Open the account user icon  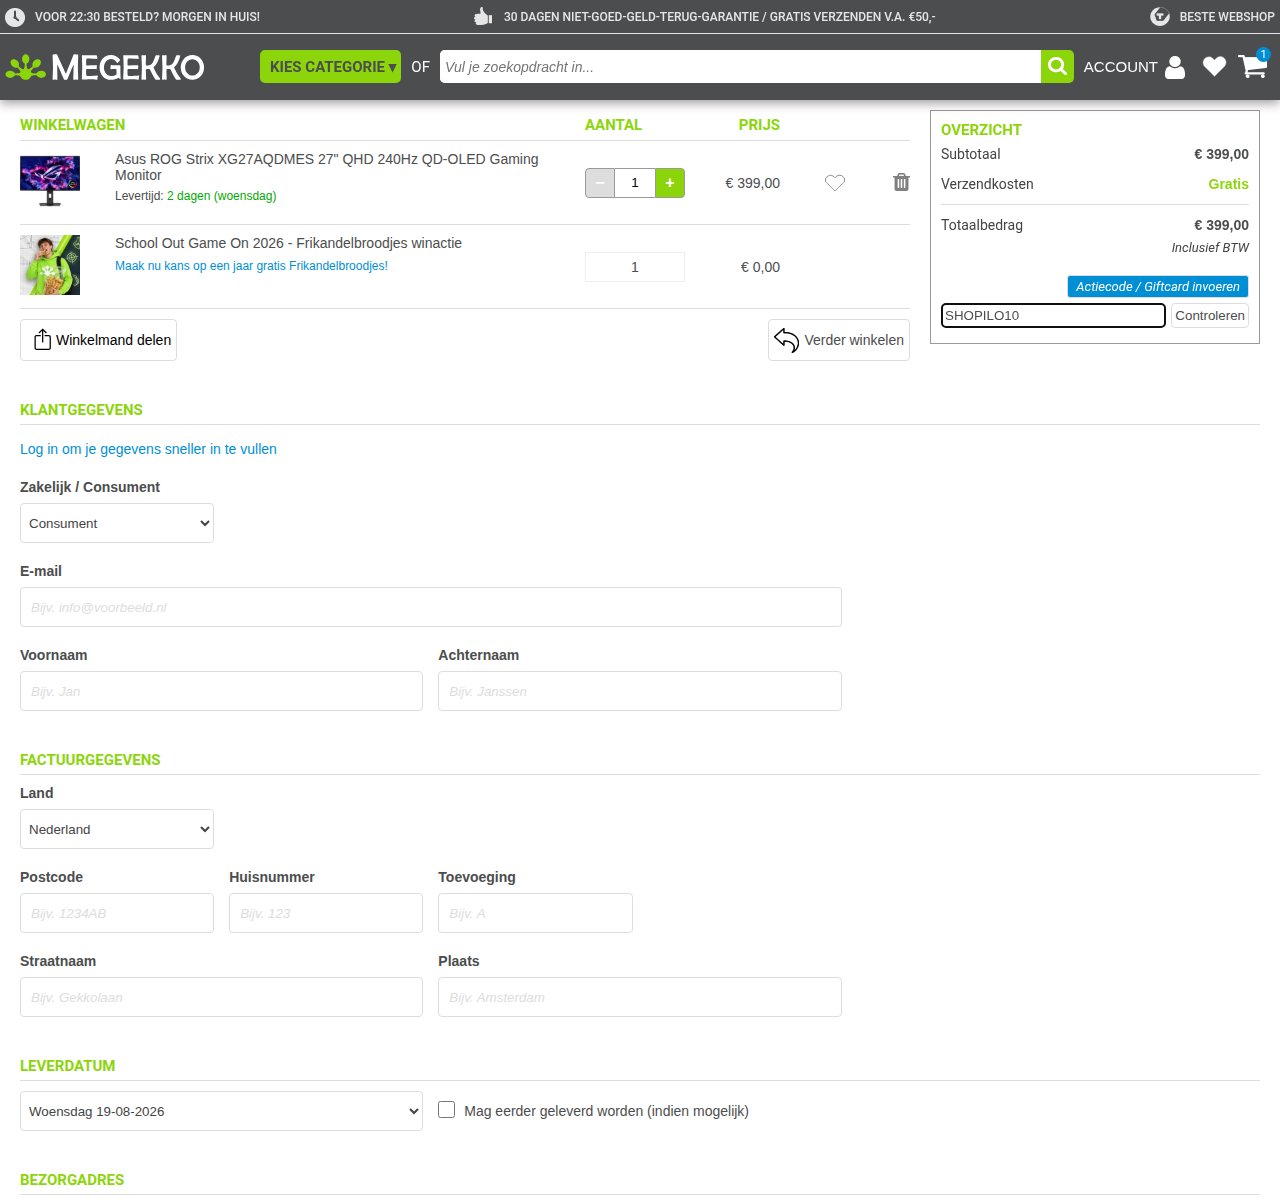pos(1175,67)
